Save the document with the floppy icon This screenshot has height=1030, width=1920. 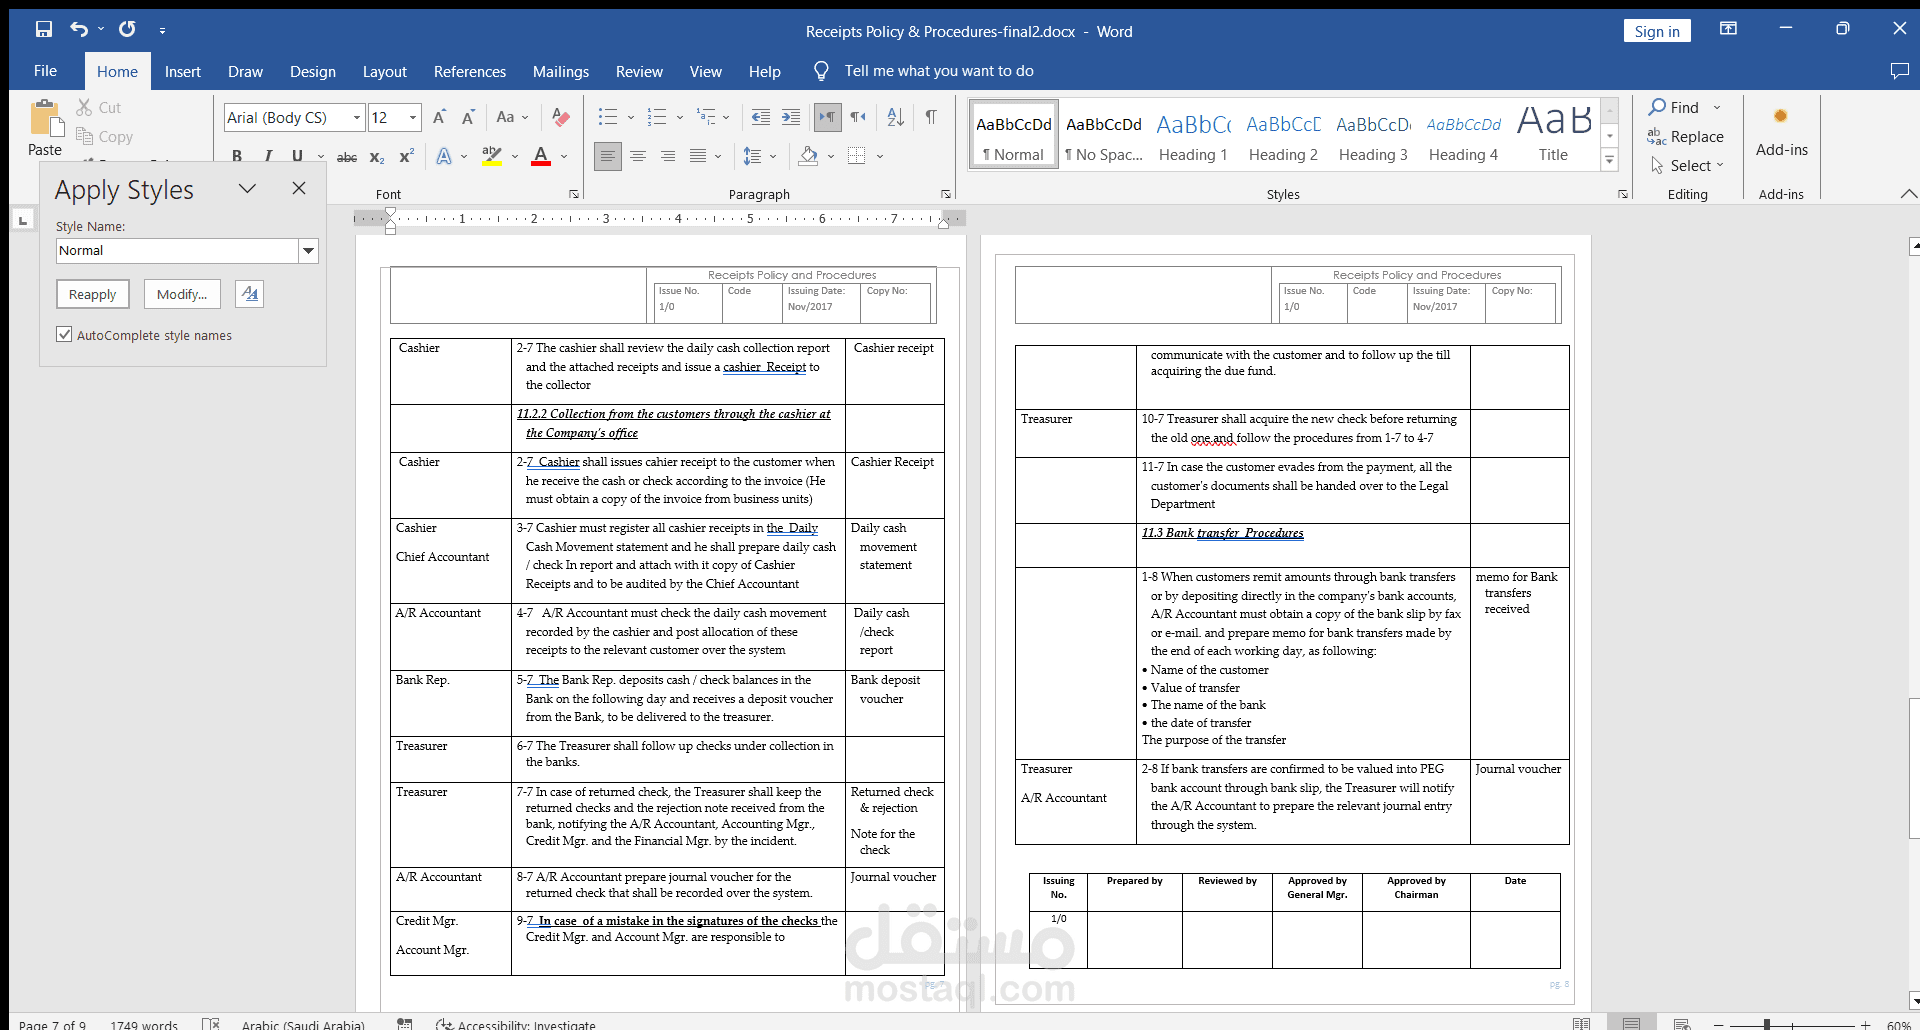coord(43,30)
